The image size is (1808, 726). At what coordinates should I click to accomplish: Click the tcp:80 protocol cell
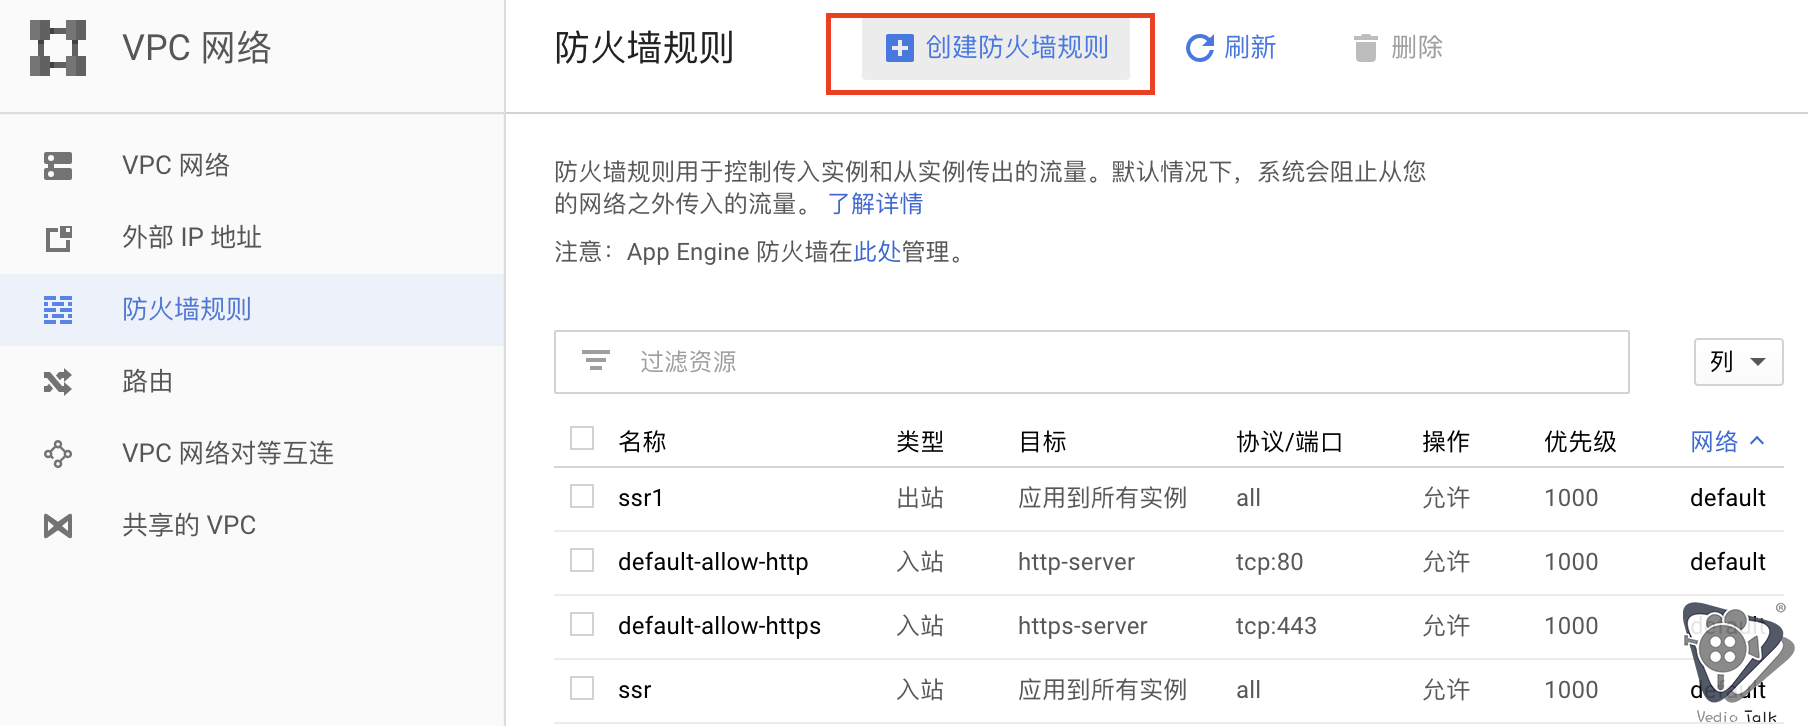pyautogui.click(x=1269, y=561)
